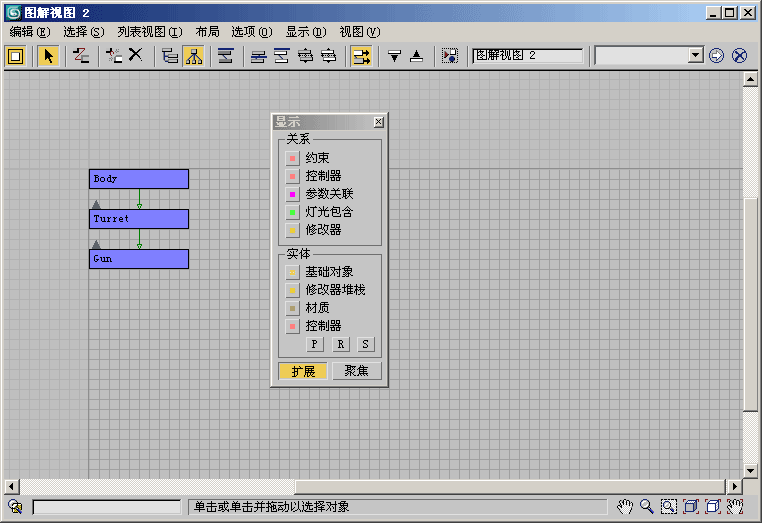Screen dimensions: 762x523
Task: Toggle the 材质 entity color swatch
Action: click(293, 308)
